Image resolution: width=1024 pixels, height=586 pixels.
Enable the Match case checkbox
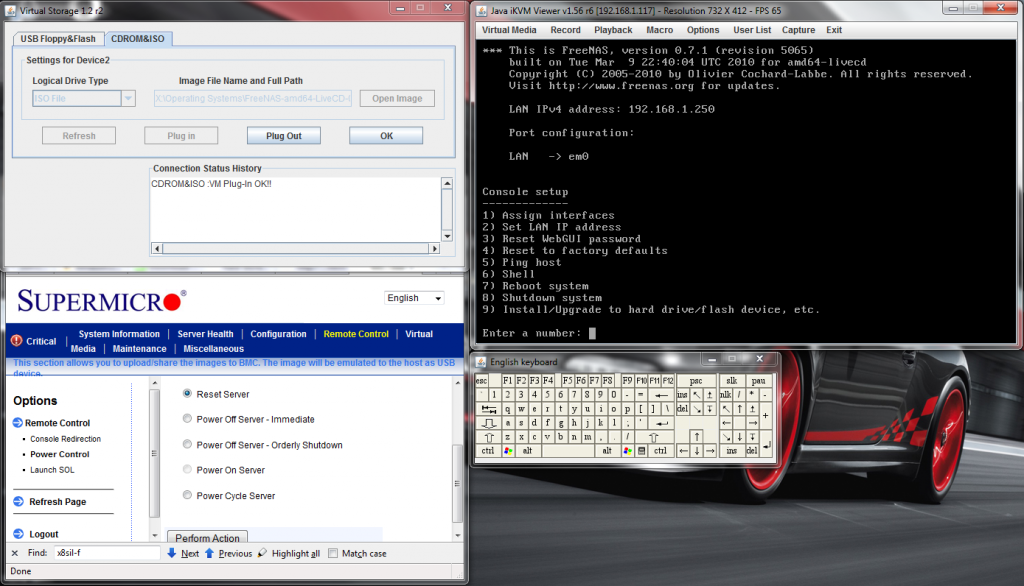click(333, 553)
